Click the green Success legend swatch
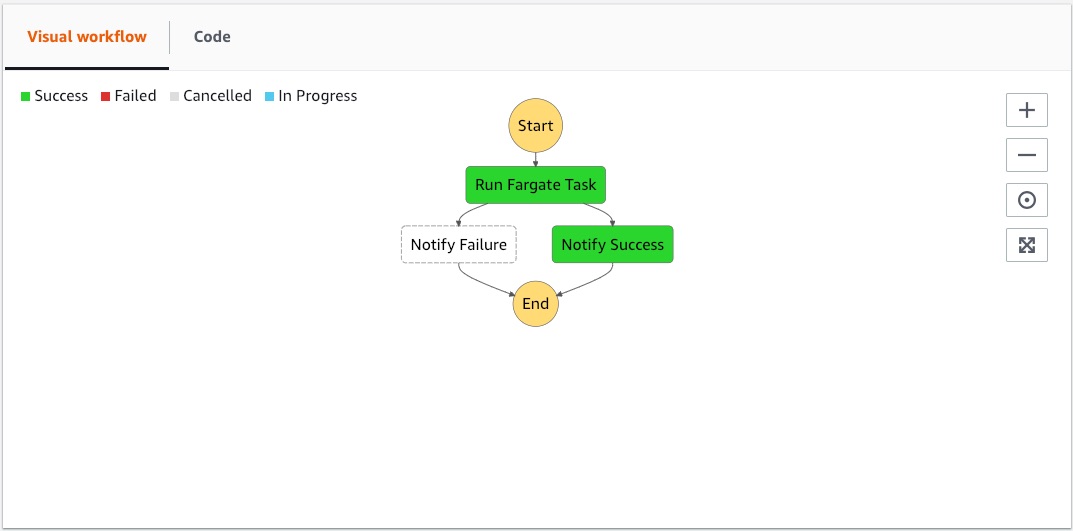Image resolution: width=1073 pixels, height=531 pixels. pos(26,97)
